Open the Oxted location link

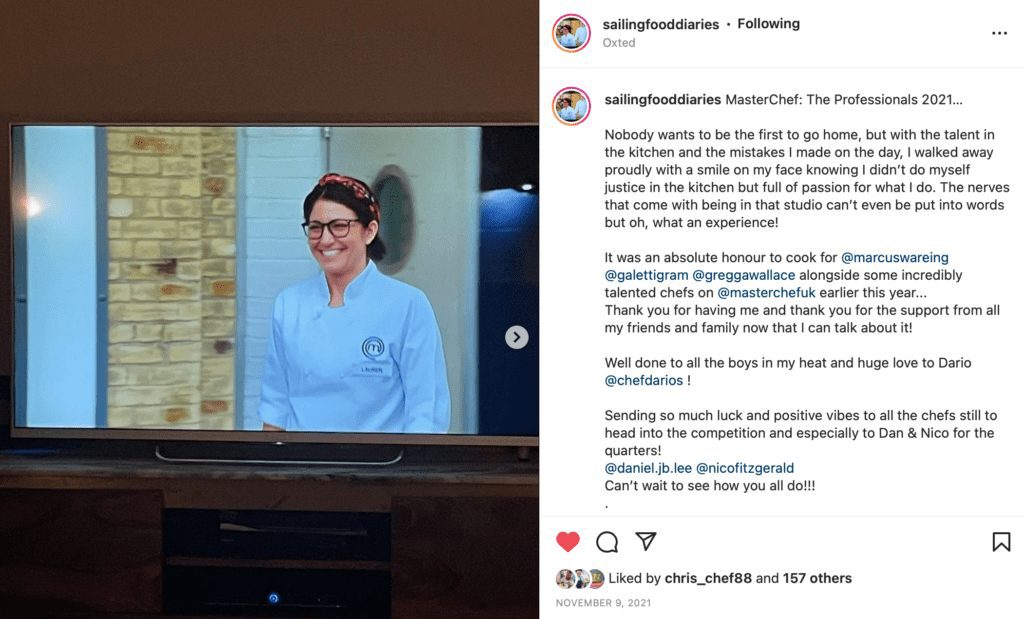(x=618, y=42)
